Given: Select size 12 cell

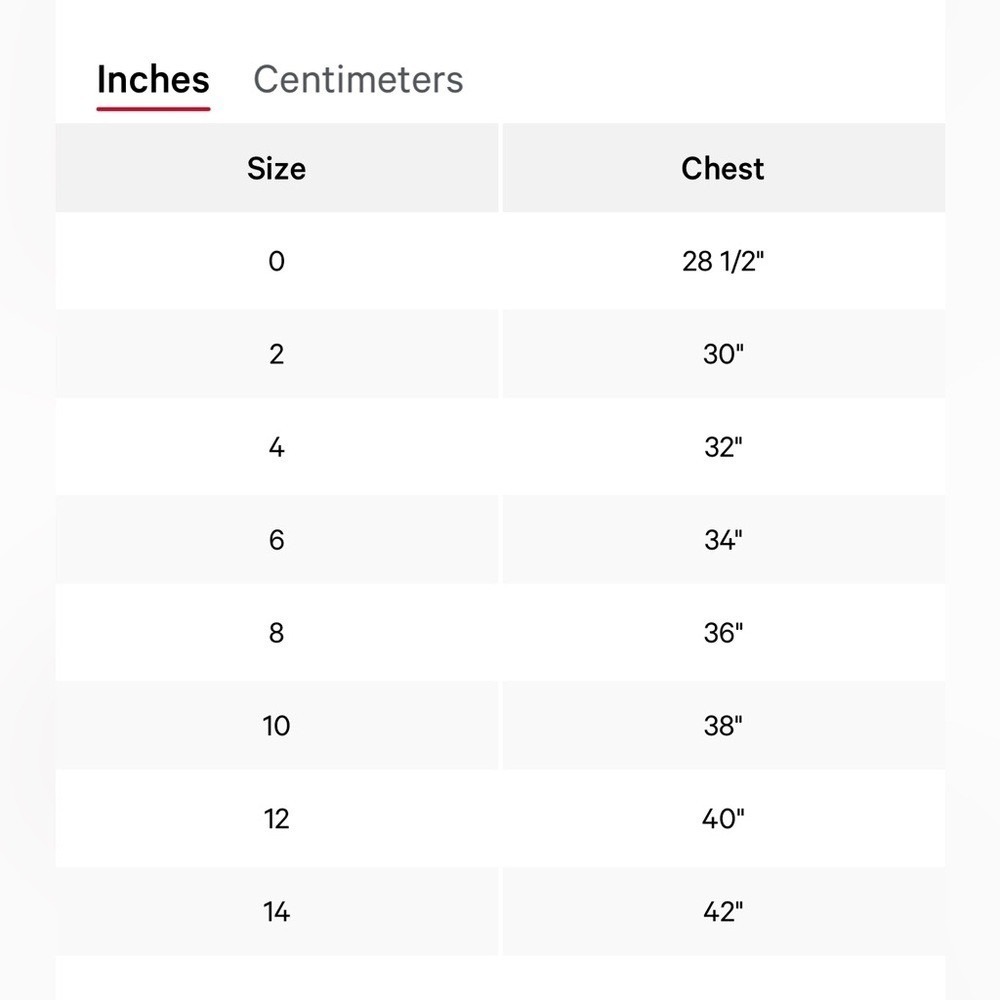Looking at the screenshot, I should pyautogui.click(x=277, y=818).
